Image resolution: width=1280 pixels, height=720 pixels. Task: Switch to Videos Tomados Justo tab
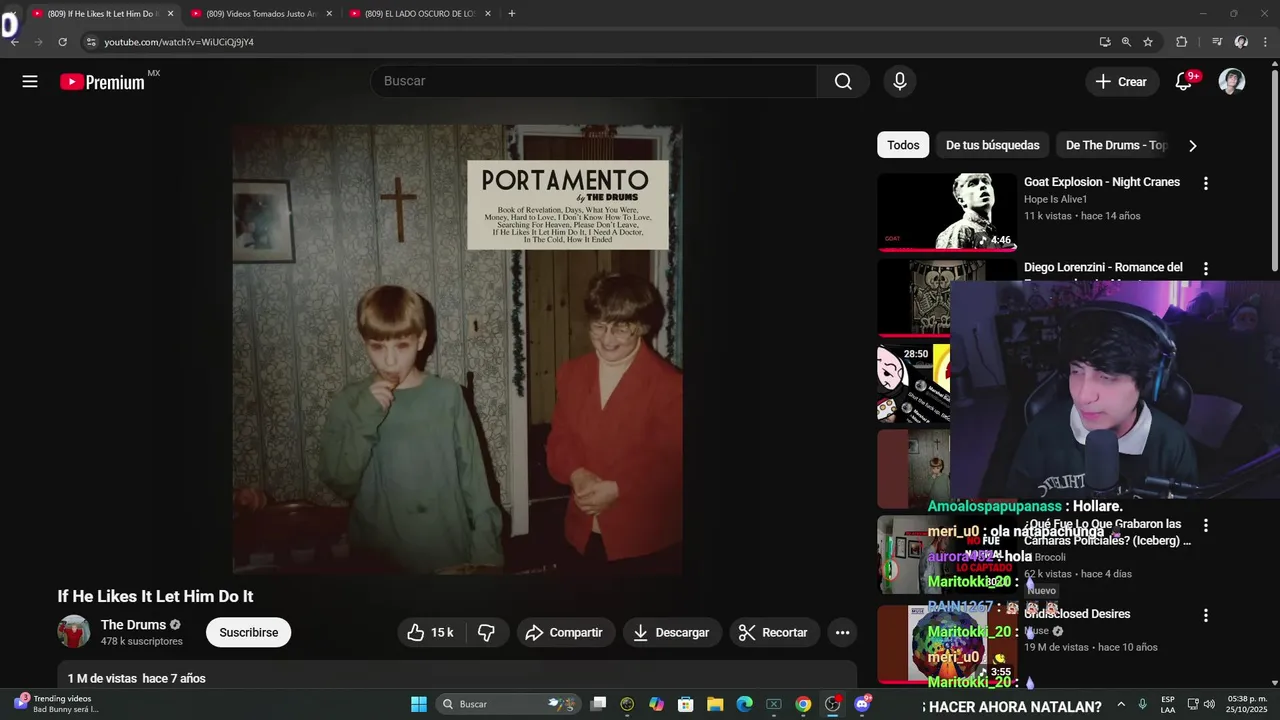pyautogui.click(x=262, y=14)
